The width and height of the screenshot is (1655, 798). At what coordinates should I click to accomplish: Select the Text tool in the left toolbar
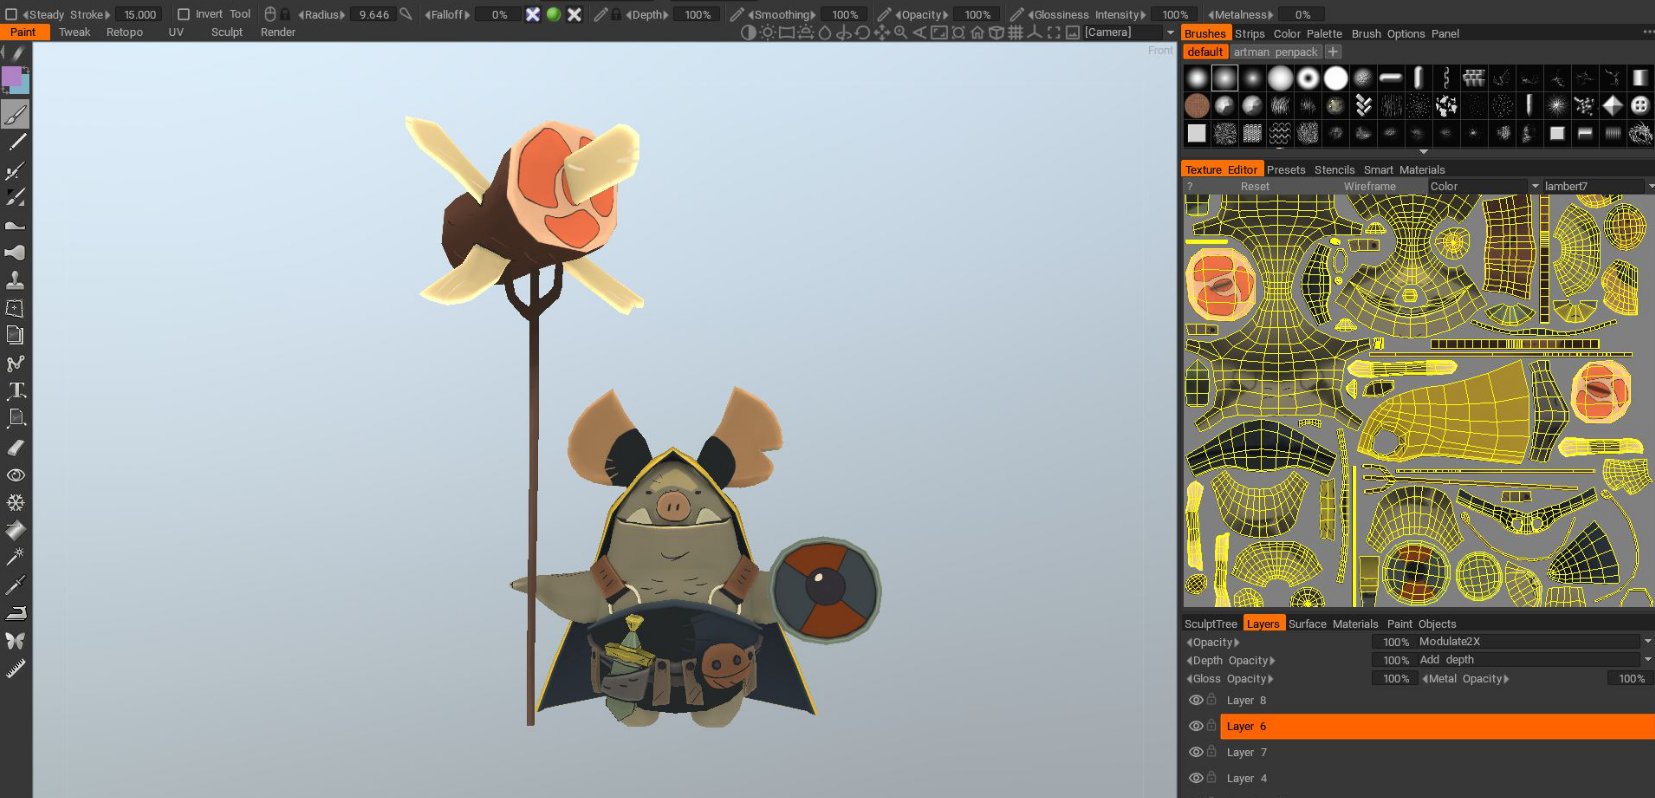point(16,391)
